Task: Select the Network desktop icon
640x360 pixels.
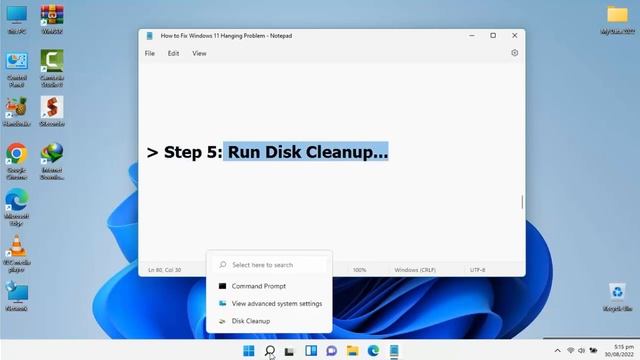Action: [17, 296]
